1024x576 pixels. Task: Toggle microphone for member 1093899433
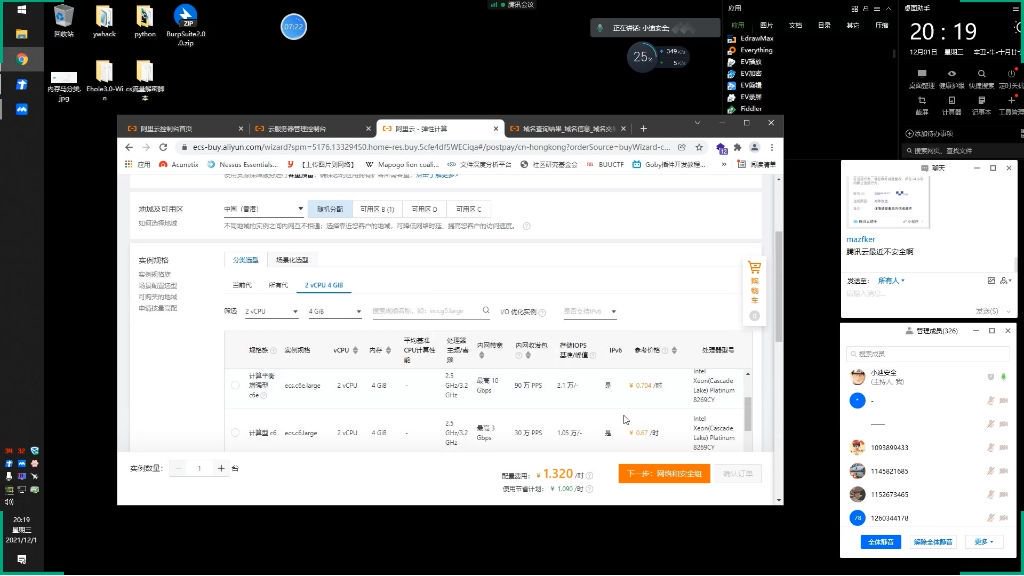point(991,447)
